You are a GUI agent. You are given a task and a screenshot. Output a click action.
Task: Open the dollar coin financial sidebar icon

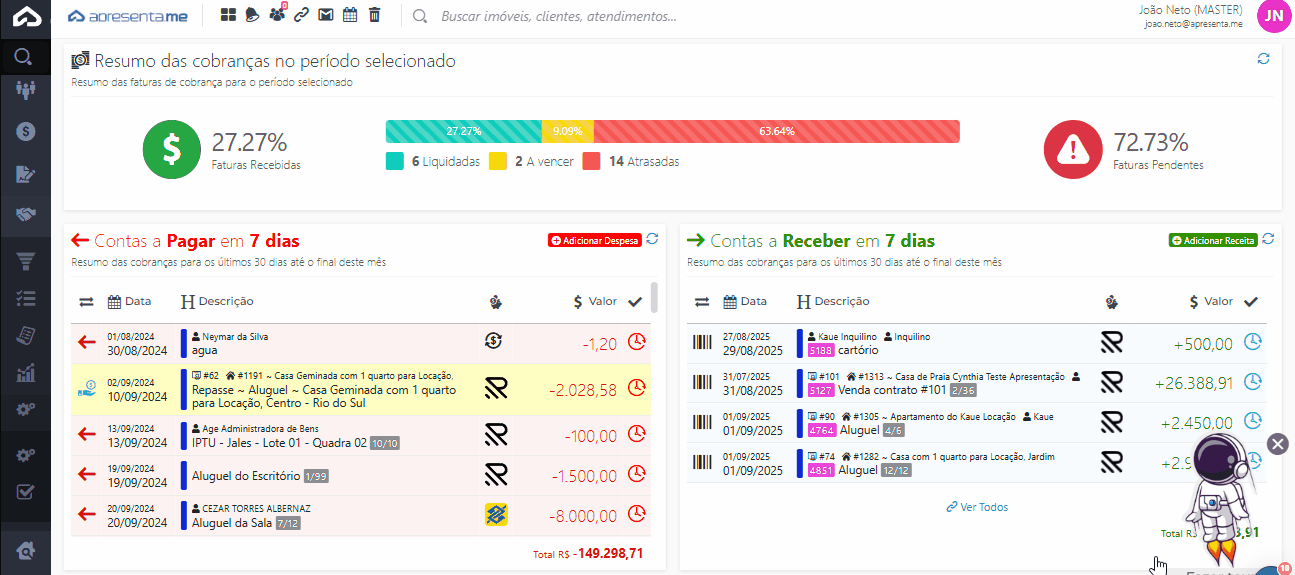[26, 131]
